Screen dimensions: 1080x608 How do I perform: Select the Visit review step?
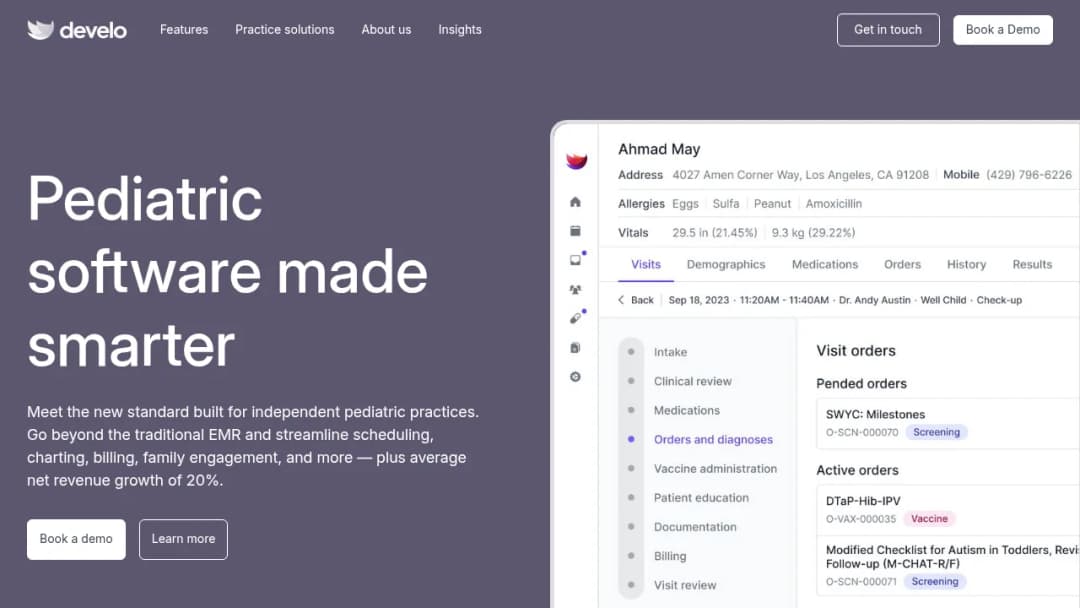coord(685,585)
